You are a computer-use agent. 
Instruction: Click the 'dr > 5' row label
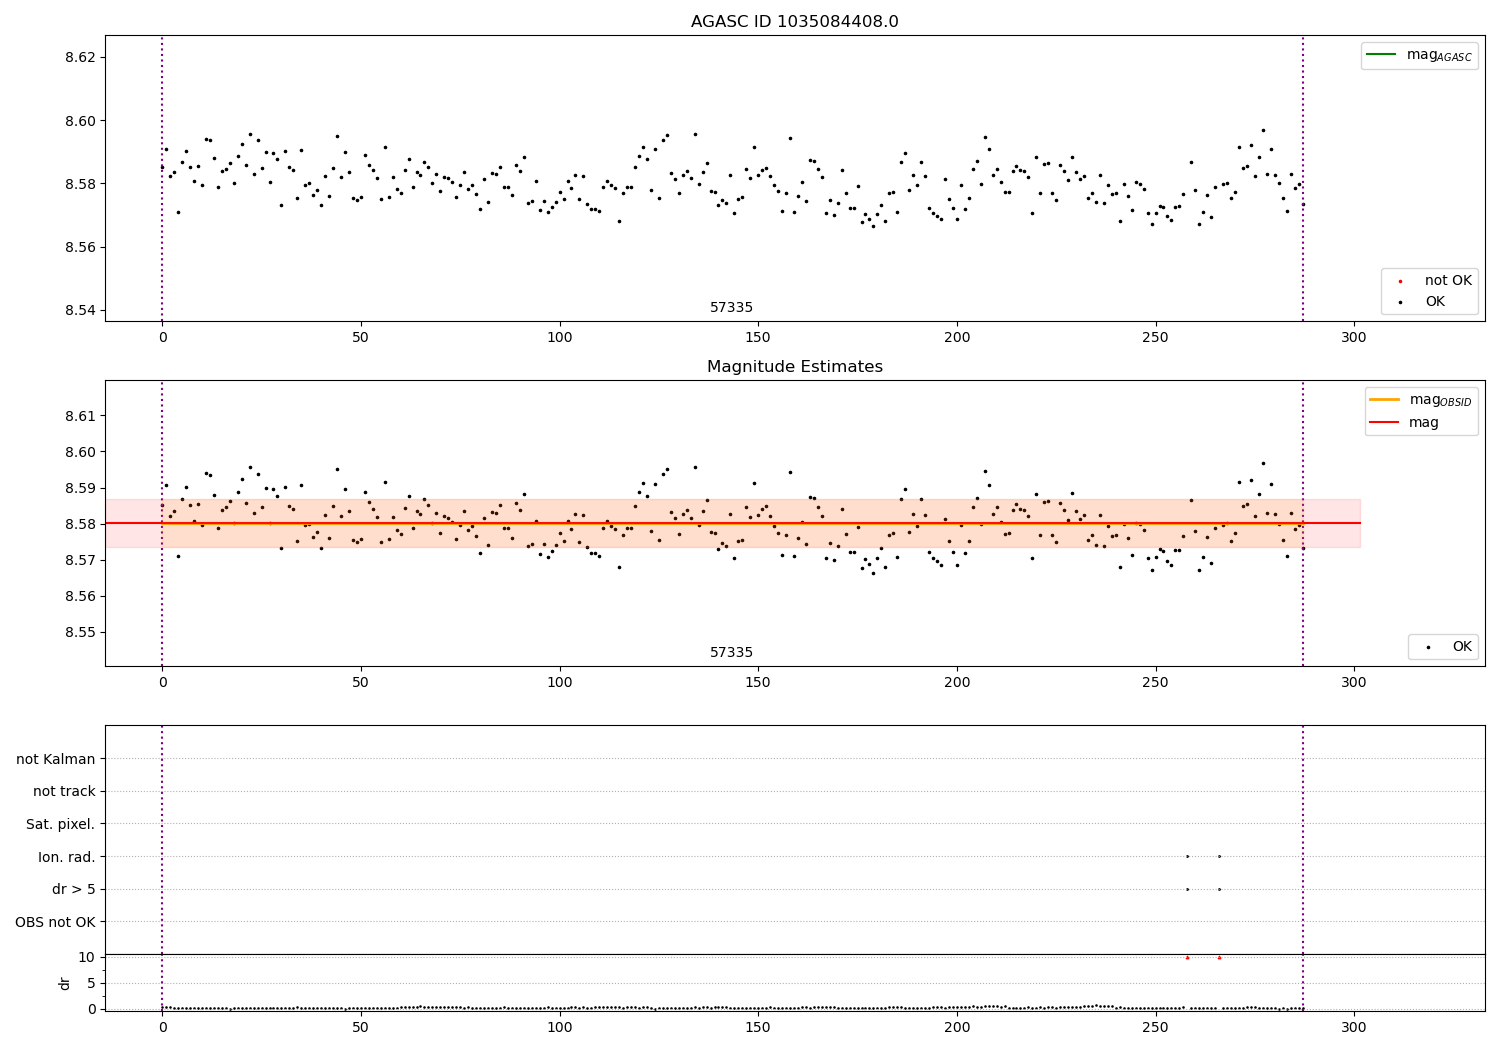click(x=74, y=890)
